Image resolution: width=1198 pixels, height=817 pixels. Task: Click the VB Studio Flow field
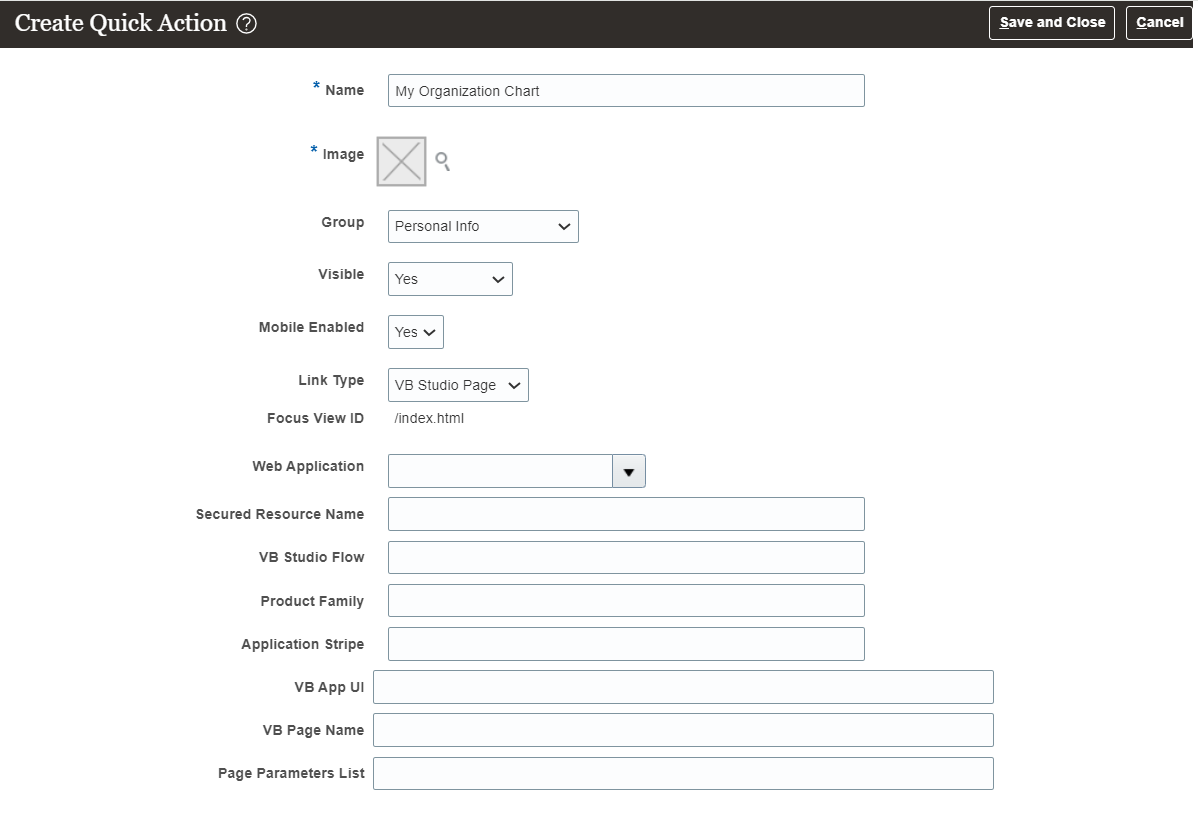pos(626,557)
